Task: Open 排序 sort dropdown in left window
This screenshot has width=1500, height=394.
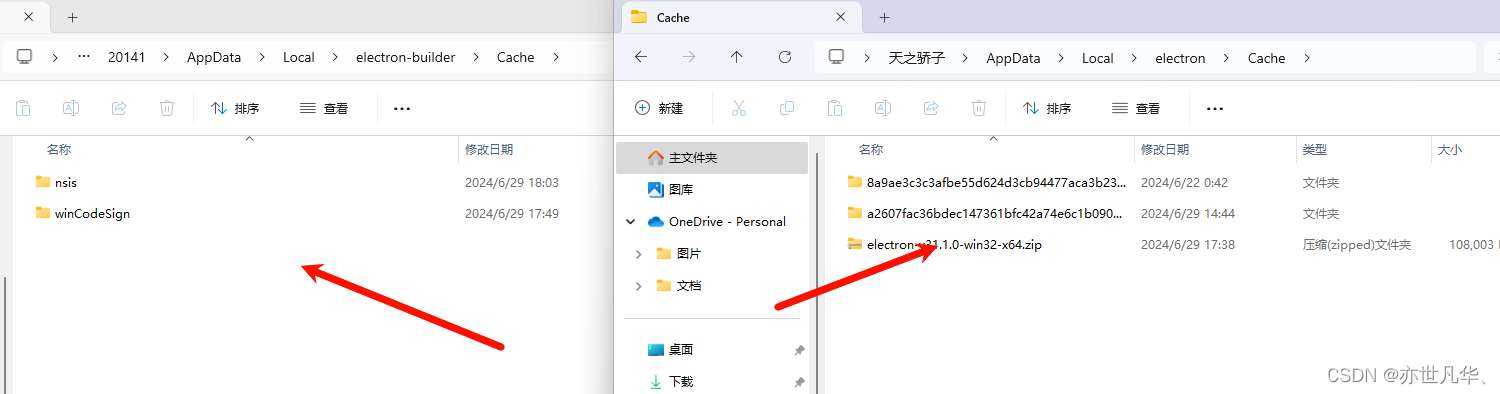Action: point(235,108)
